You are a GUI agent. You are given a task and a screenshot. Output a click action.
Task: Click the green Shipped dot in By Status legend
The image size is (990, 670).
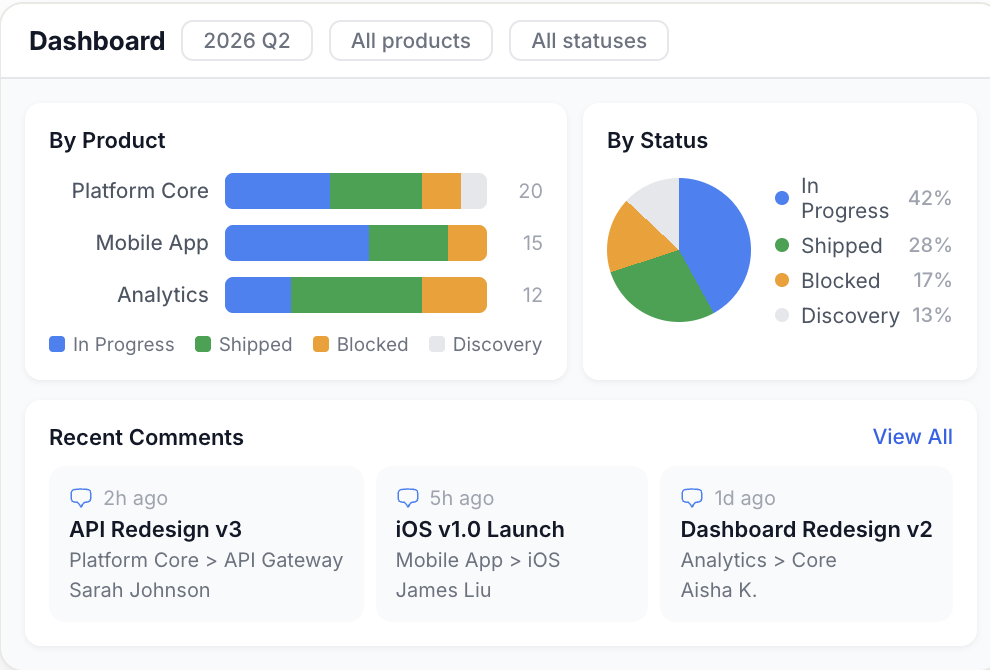tap(780, 245)
